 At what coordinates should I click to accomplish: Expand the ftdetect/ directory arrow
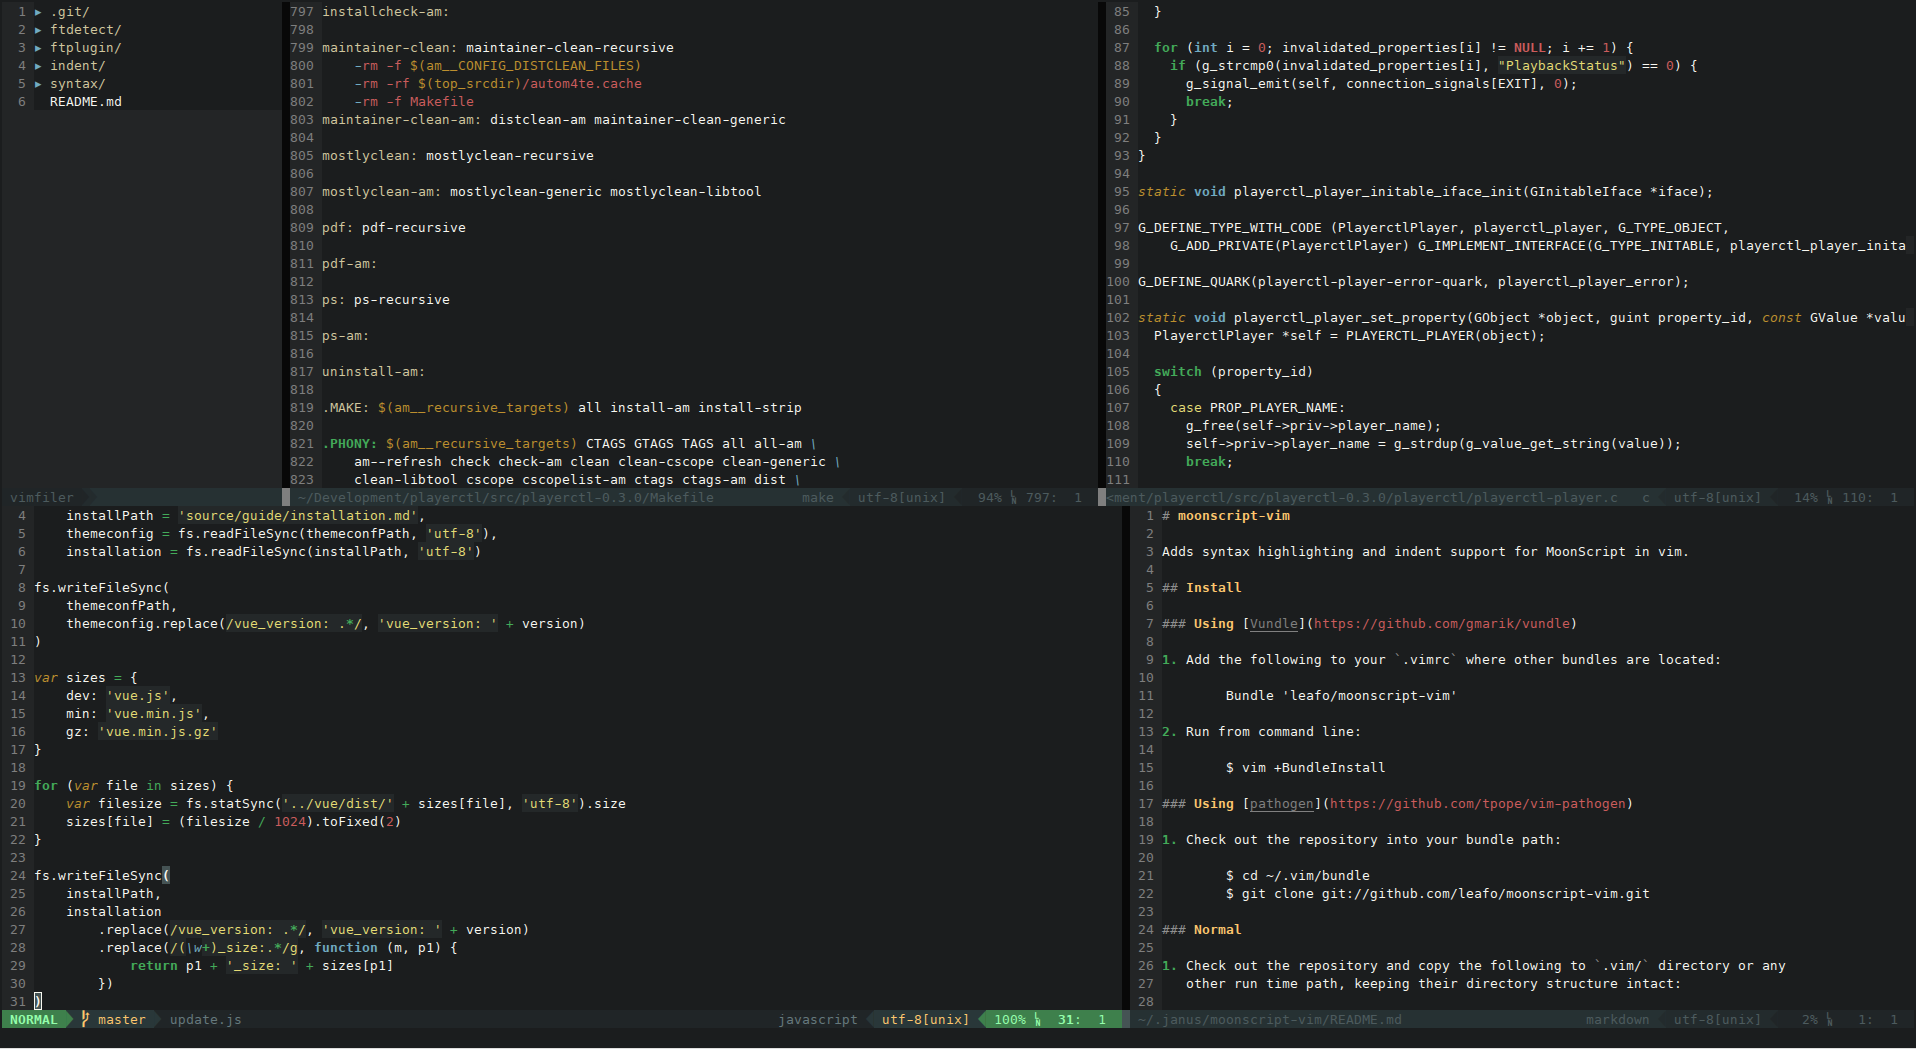click(x=38, y=30)
